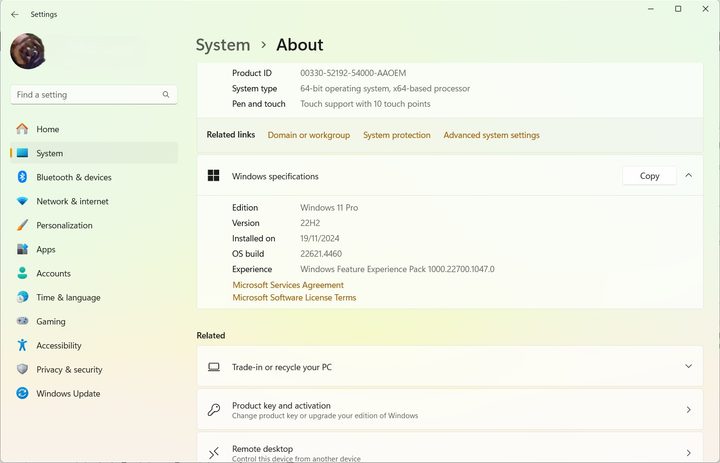Open the Remote desktop chevron
The image size is (720, 463).
pos(688,453)
